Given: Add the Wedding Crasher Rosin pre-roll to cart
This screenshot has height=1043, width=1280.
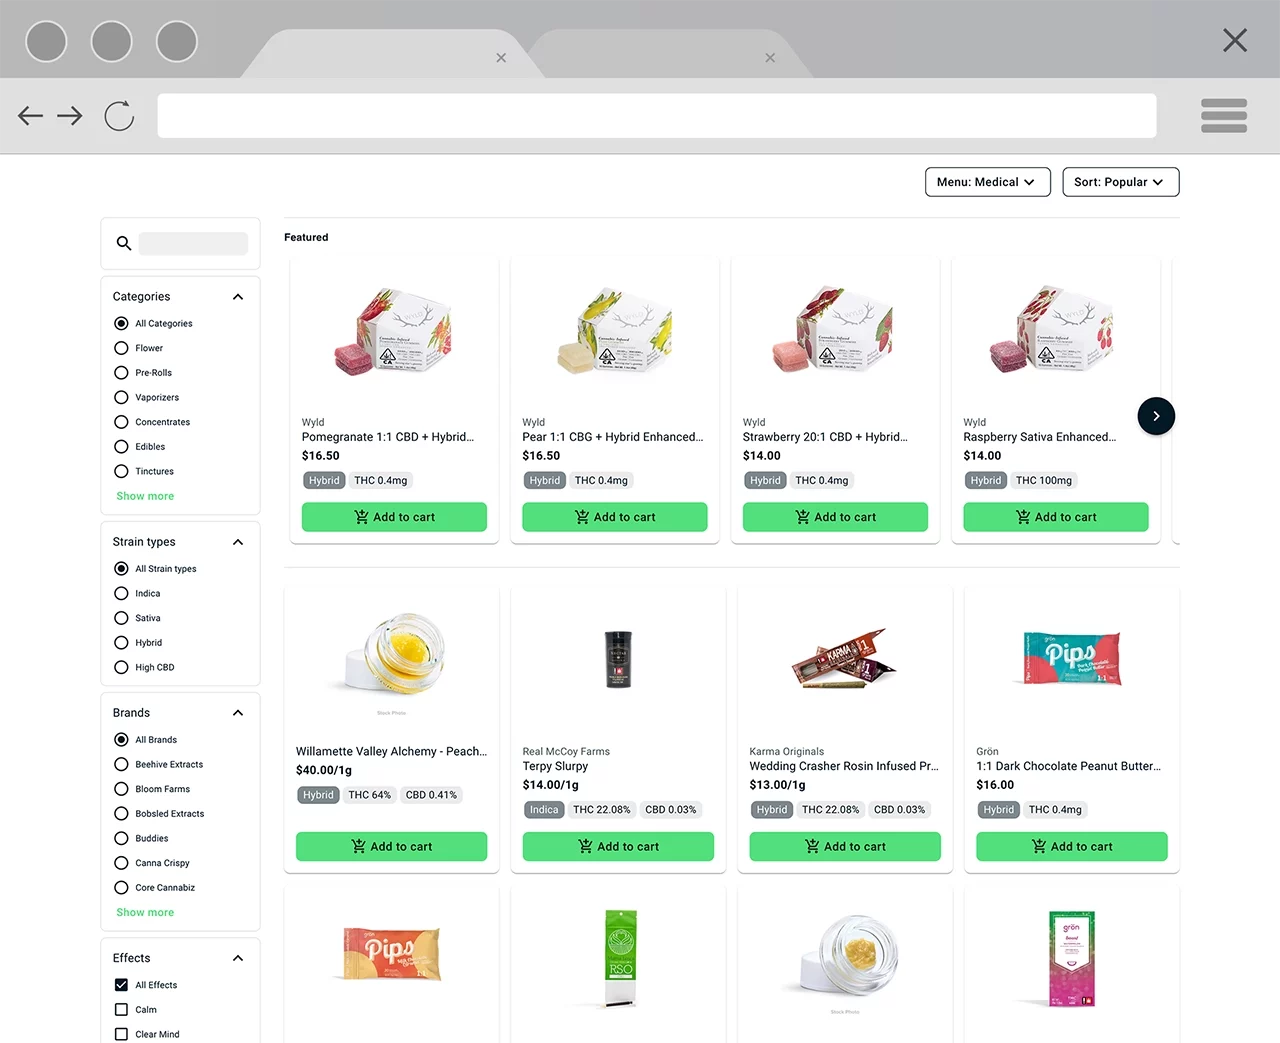Looking at the screenshot, I should click(844, 846).
